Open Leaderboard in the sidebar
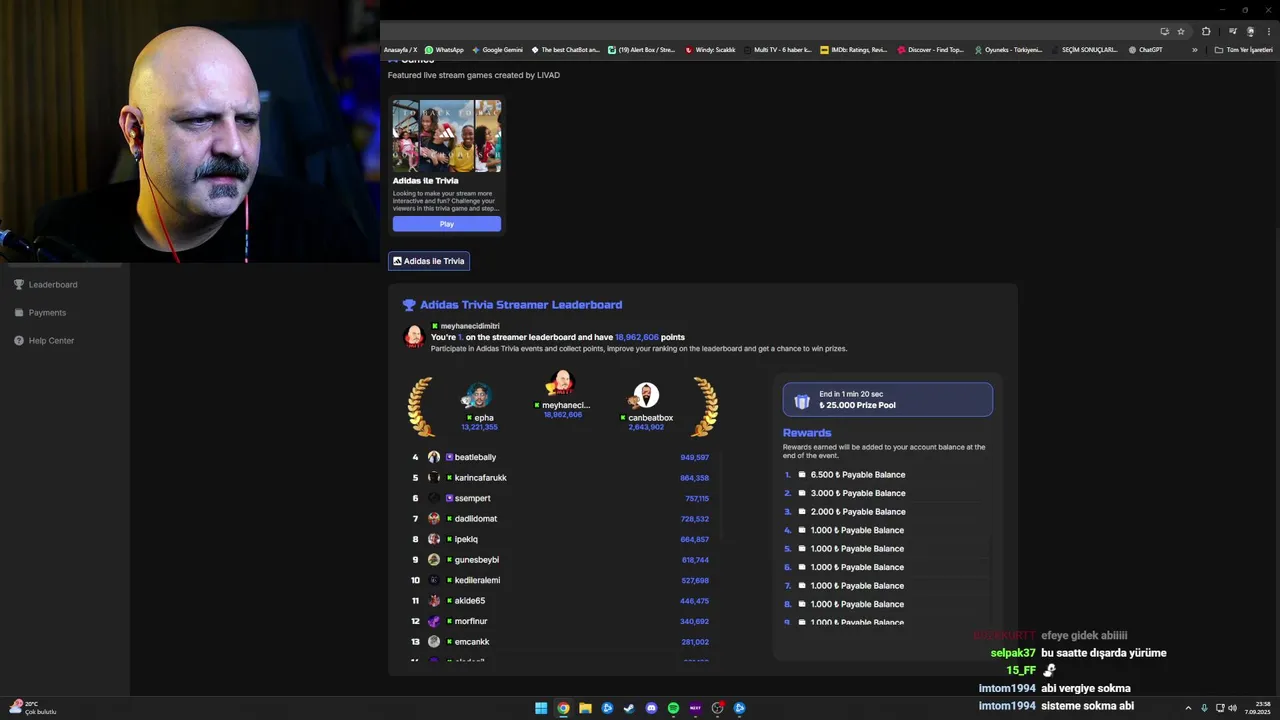Viewport: 1280px width, 720px height. click(46, 285)
